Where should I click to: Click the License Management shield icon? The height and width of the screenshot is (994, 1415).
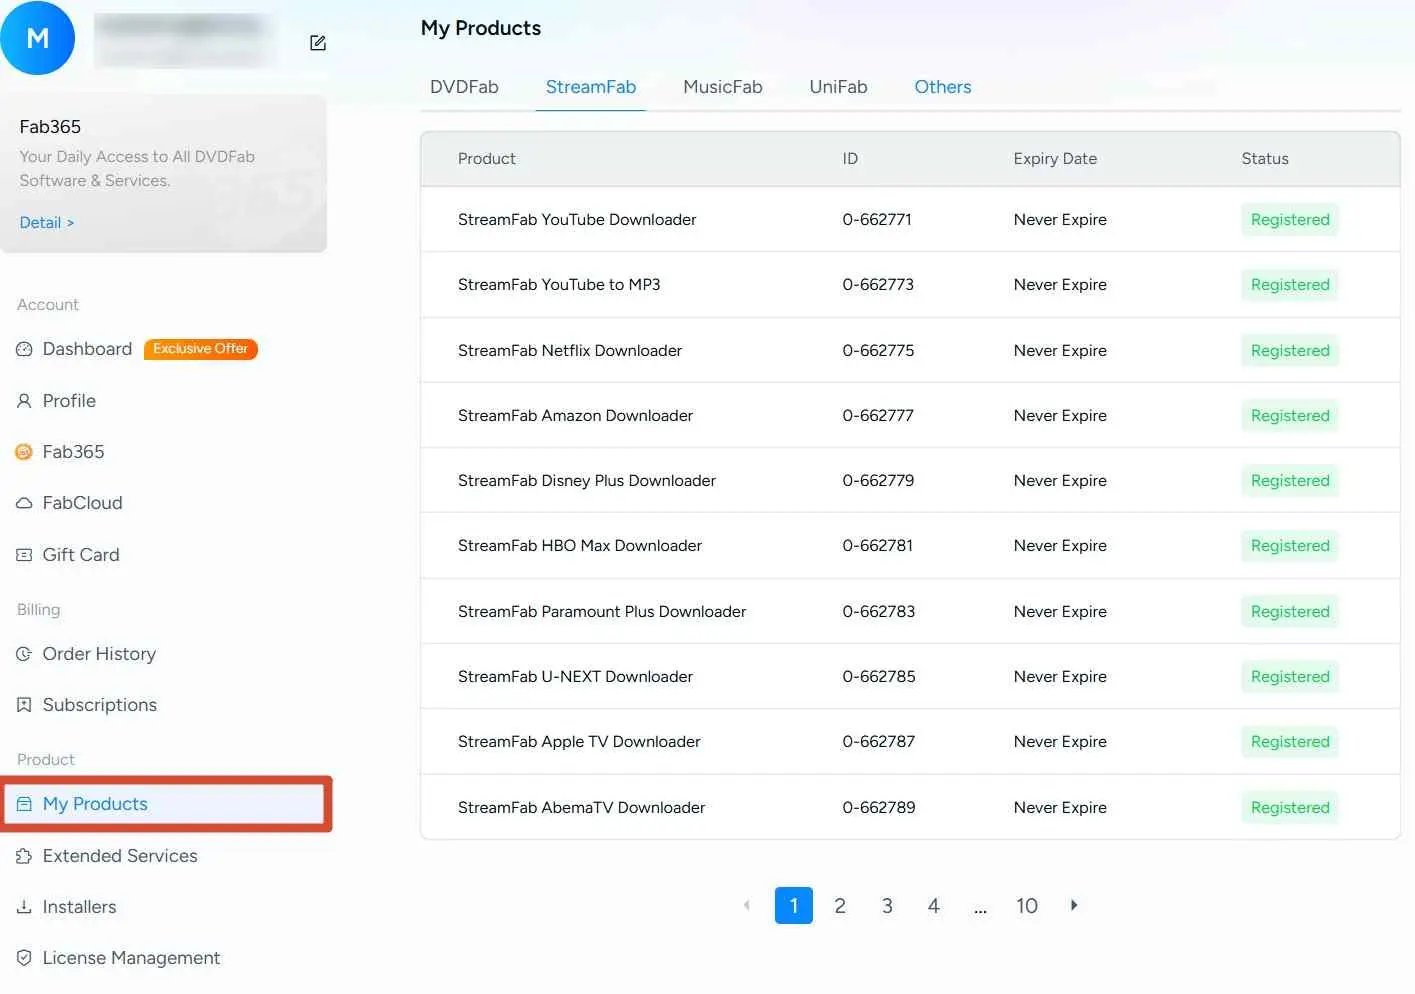(24, 958)
